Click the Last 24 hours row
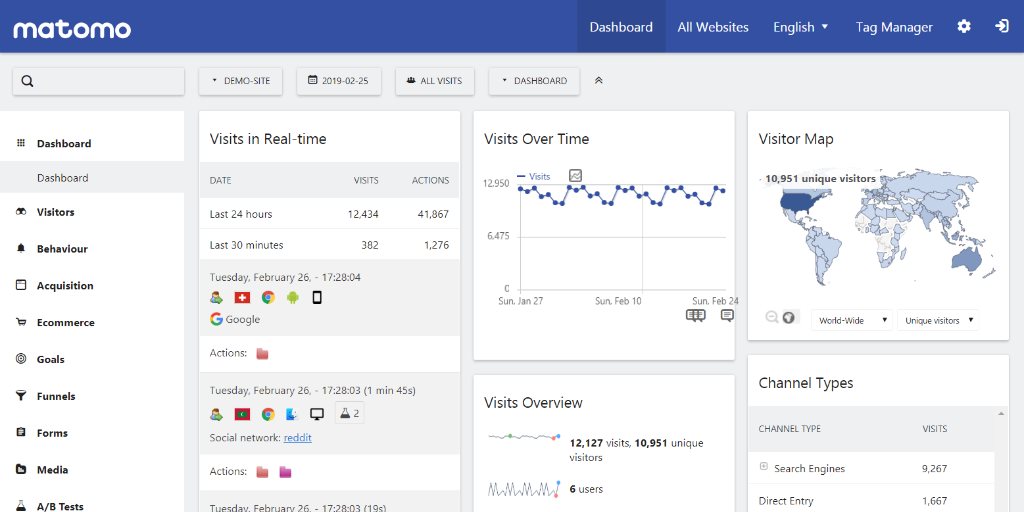 click(x=329, y=214)
